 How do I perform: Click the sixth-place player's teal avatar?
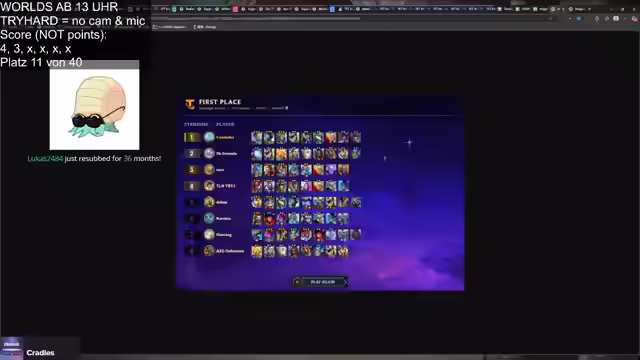[x=209, y=218]
